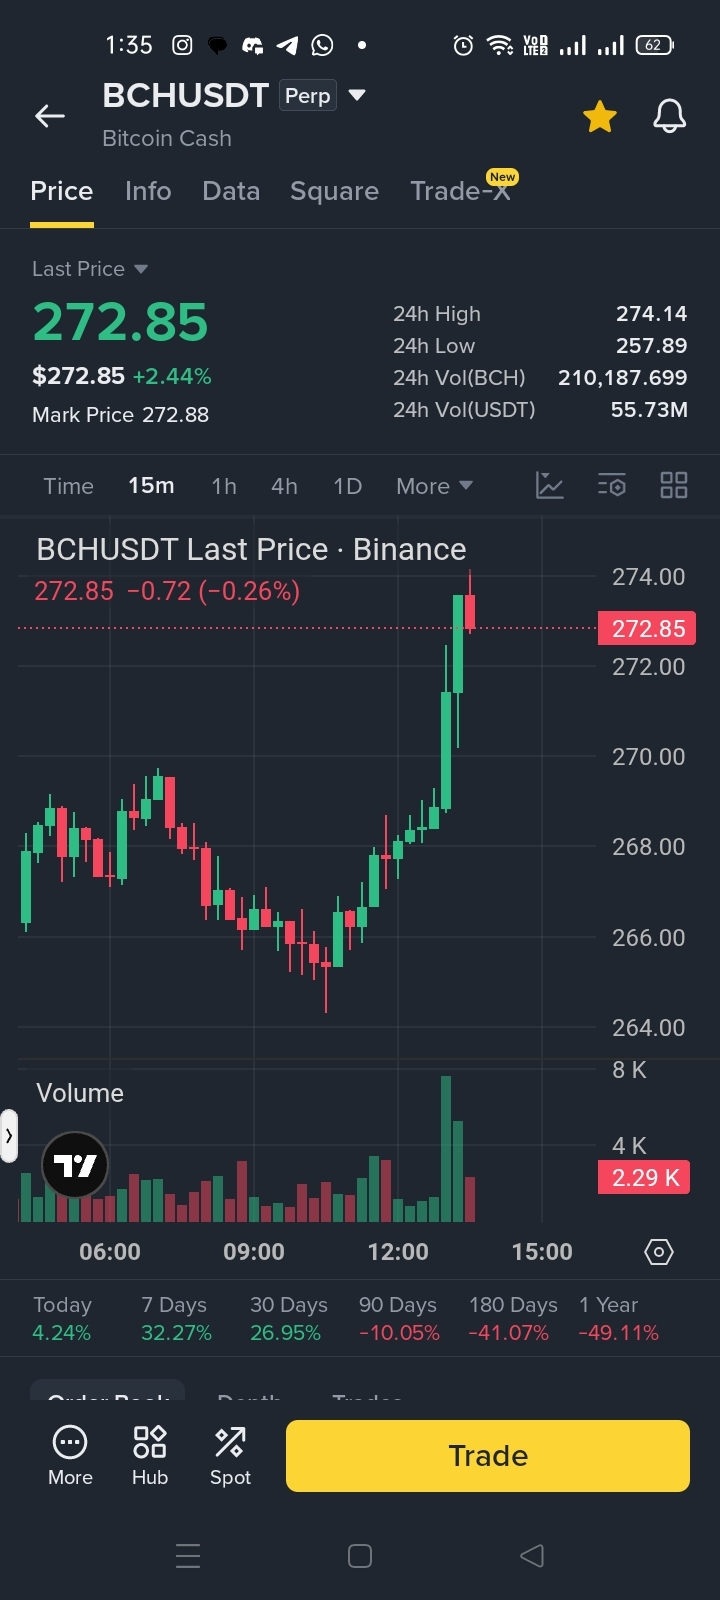Tap the TradingView logo icon

tap(75, 1165)
